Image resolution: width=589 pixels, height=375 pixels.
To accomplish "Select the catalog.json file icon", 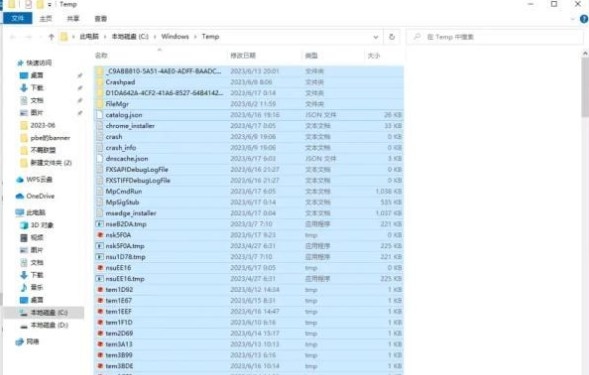I will [x=100, y=115].
